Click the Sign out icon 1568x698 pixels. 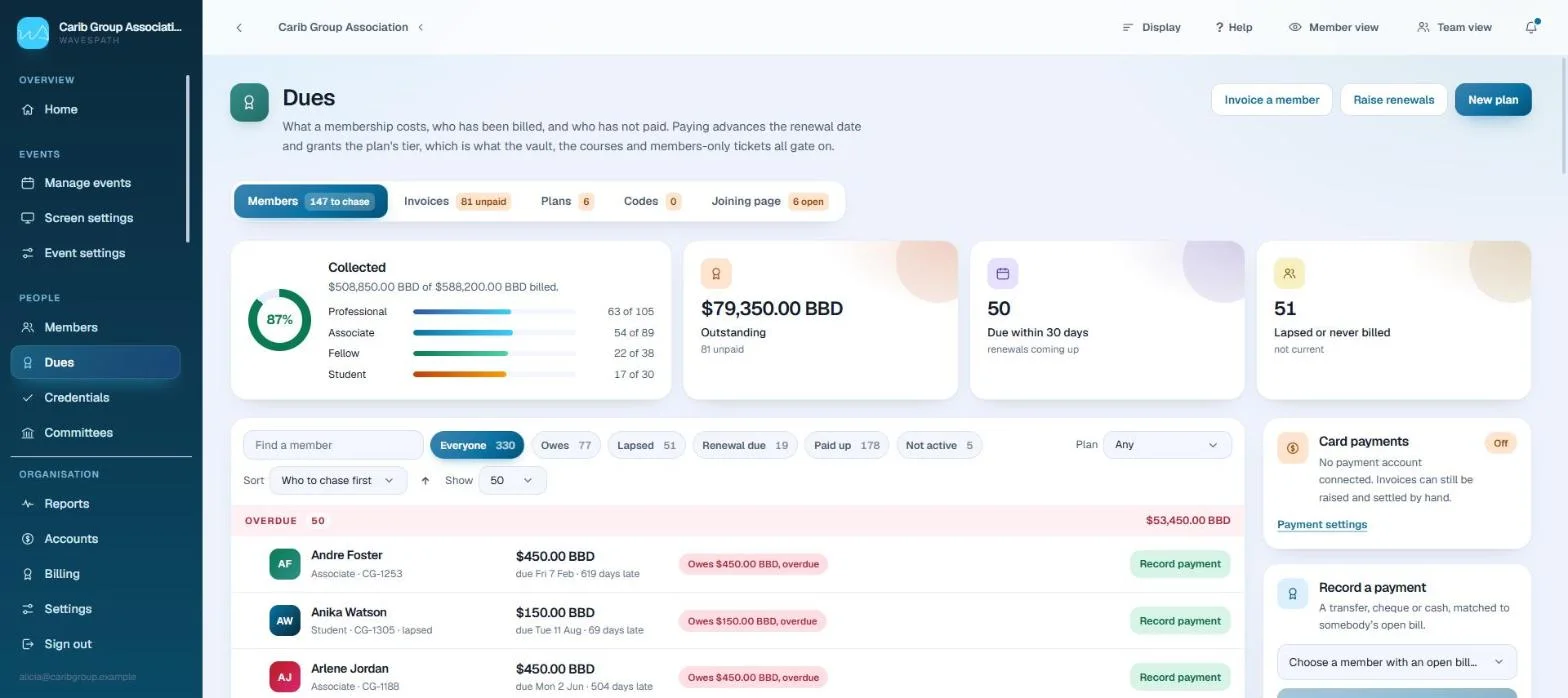pos(28,644)
